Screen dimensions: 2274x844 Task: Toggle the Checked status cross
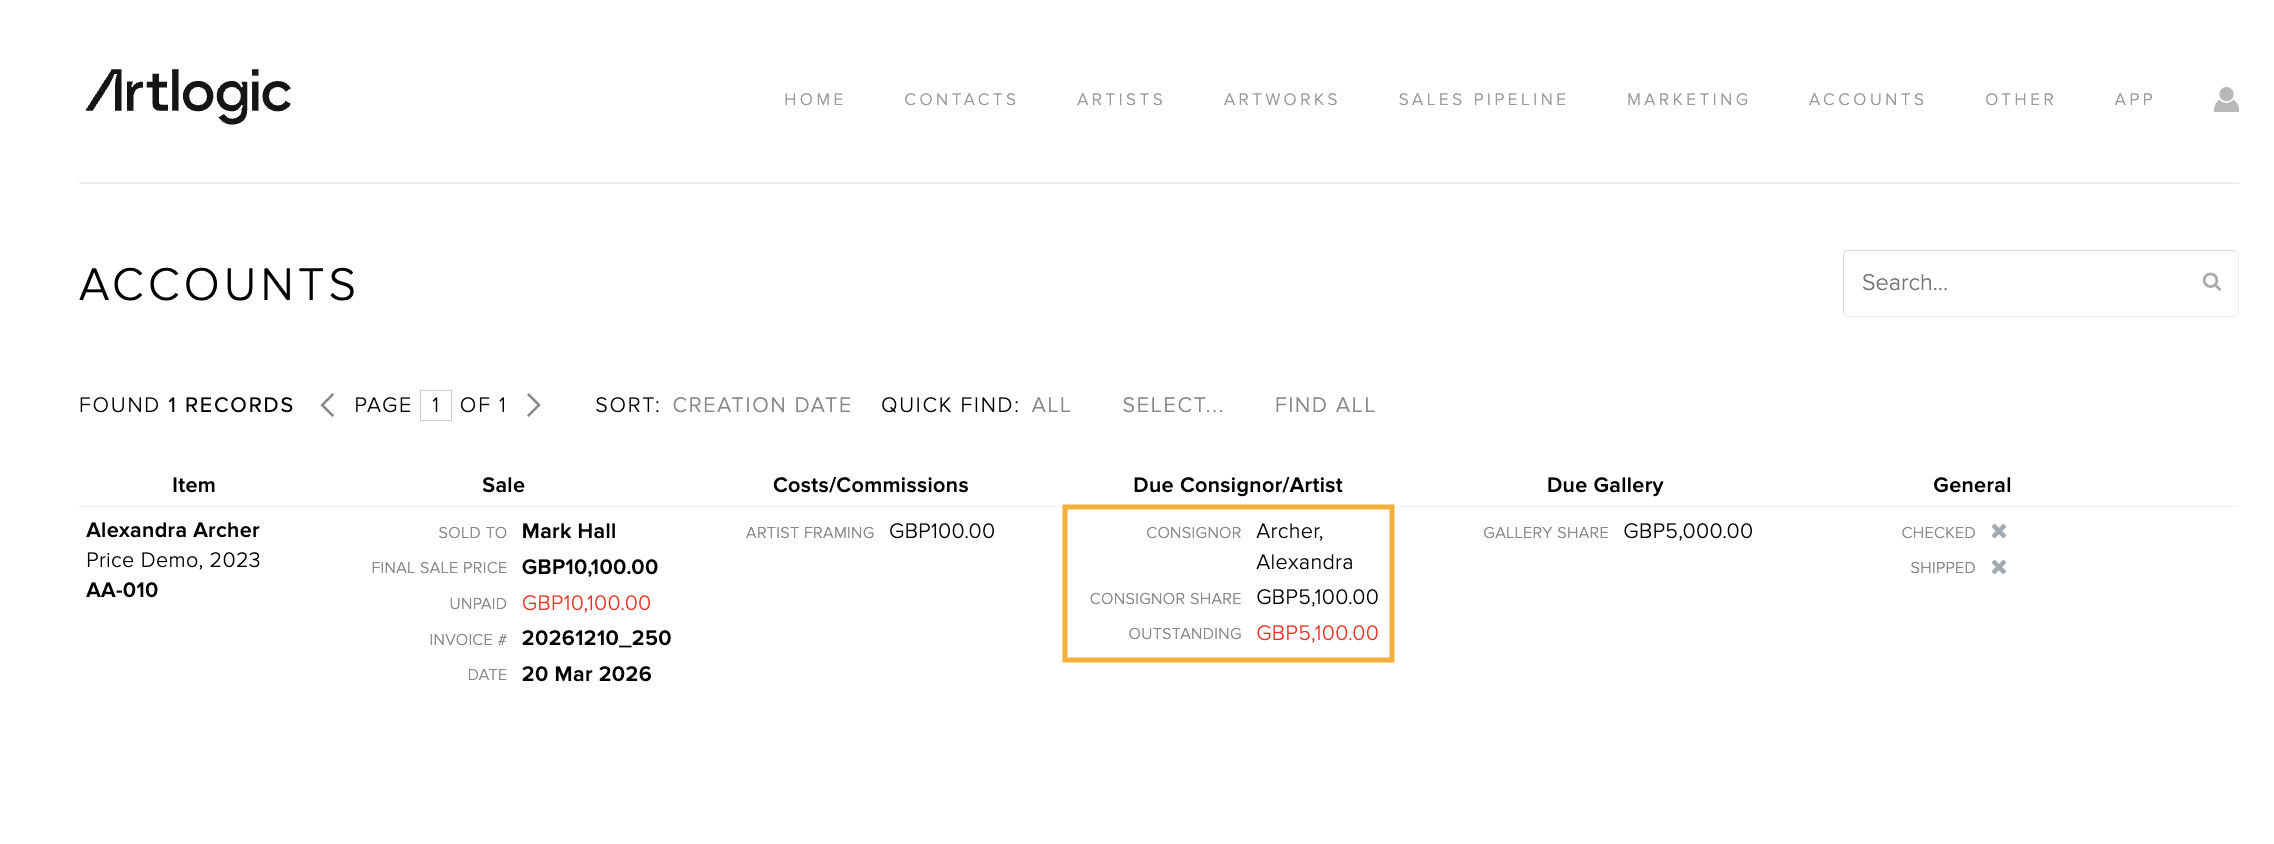coord(1998,532)
